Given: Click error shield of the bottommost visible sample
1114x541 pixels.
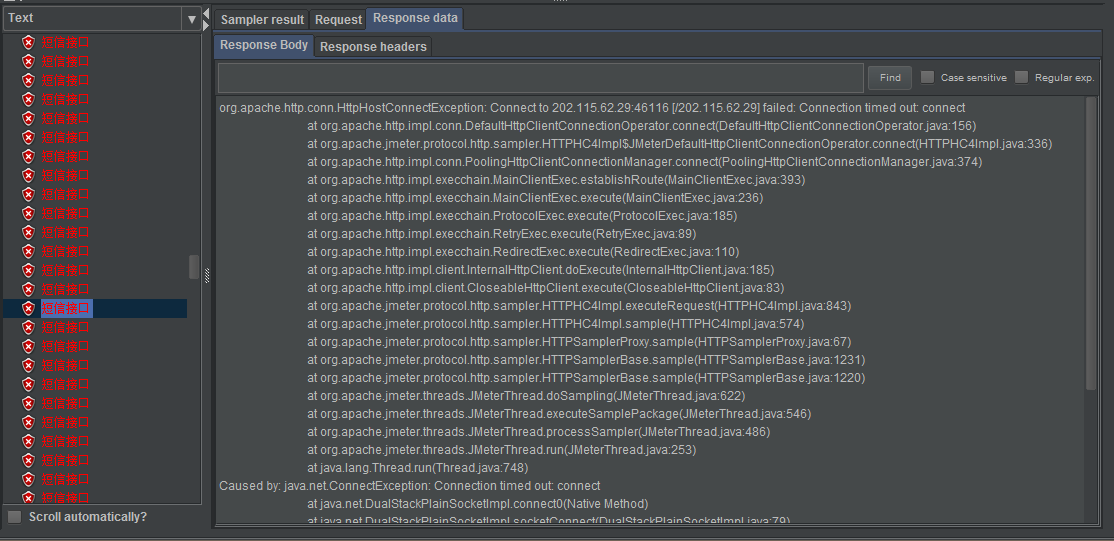Looking at the screenshot, I should [28, 497].
